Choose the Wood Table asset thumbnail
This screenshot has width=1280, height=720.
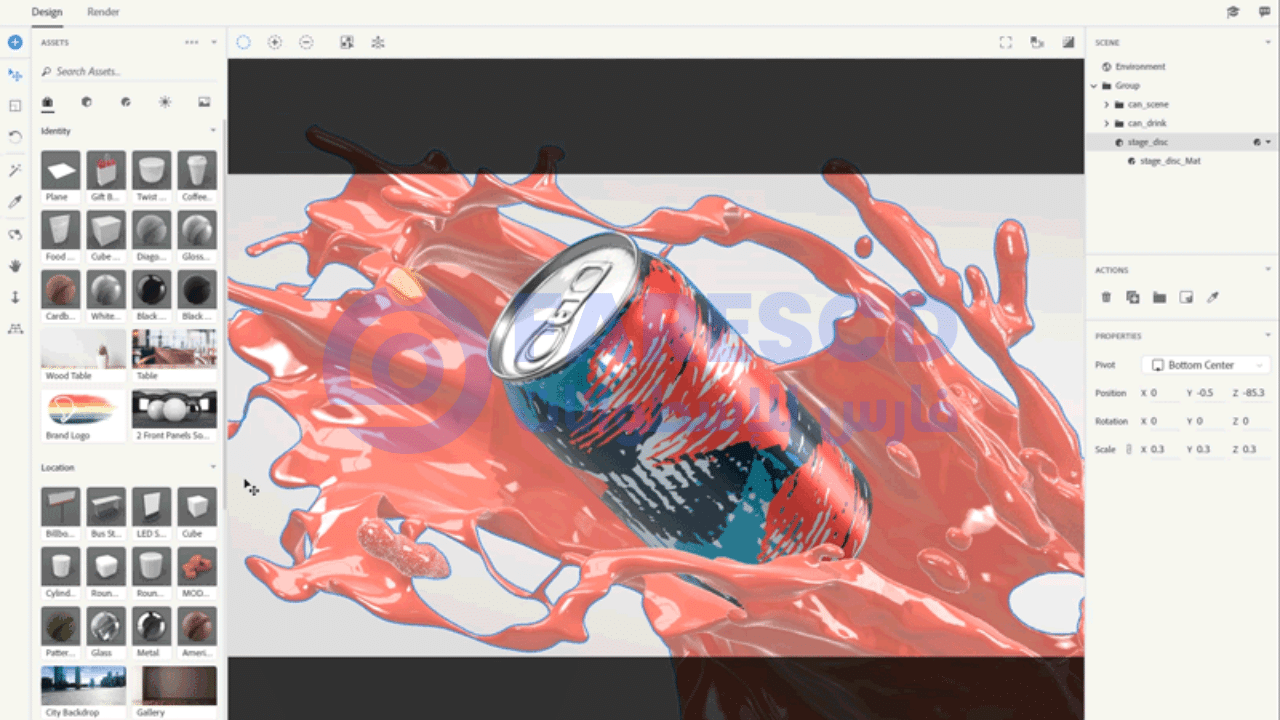point(83,350)
